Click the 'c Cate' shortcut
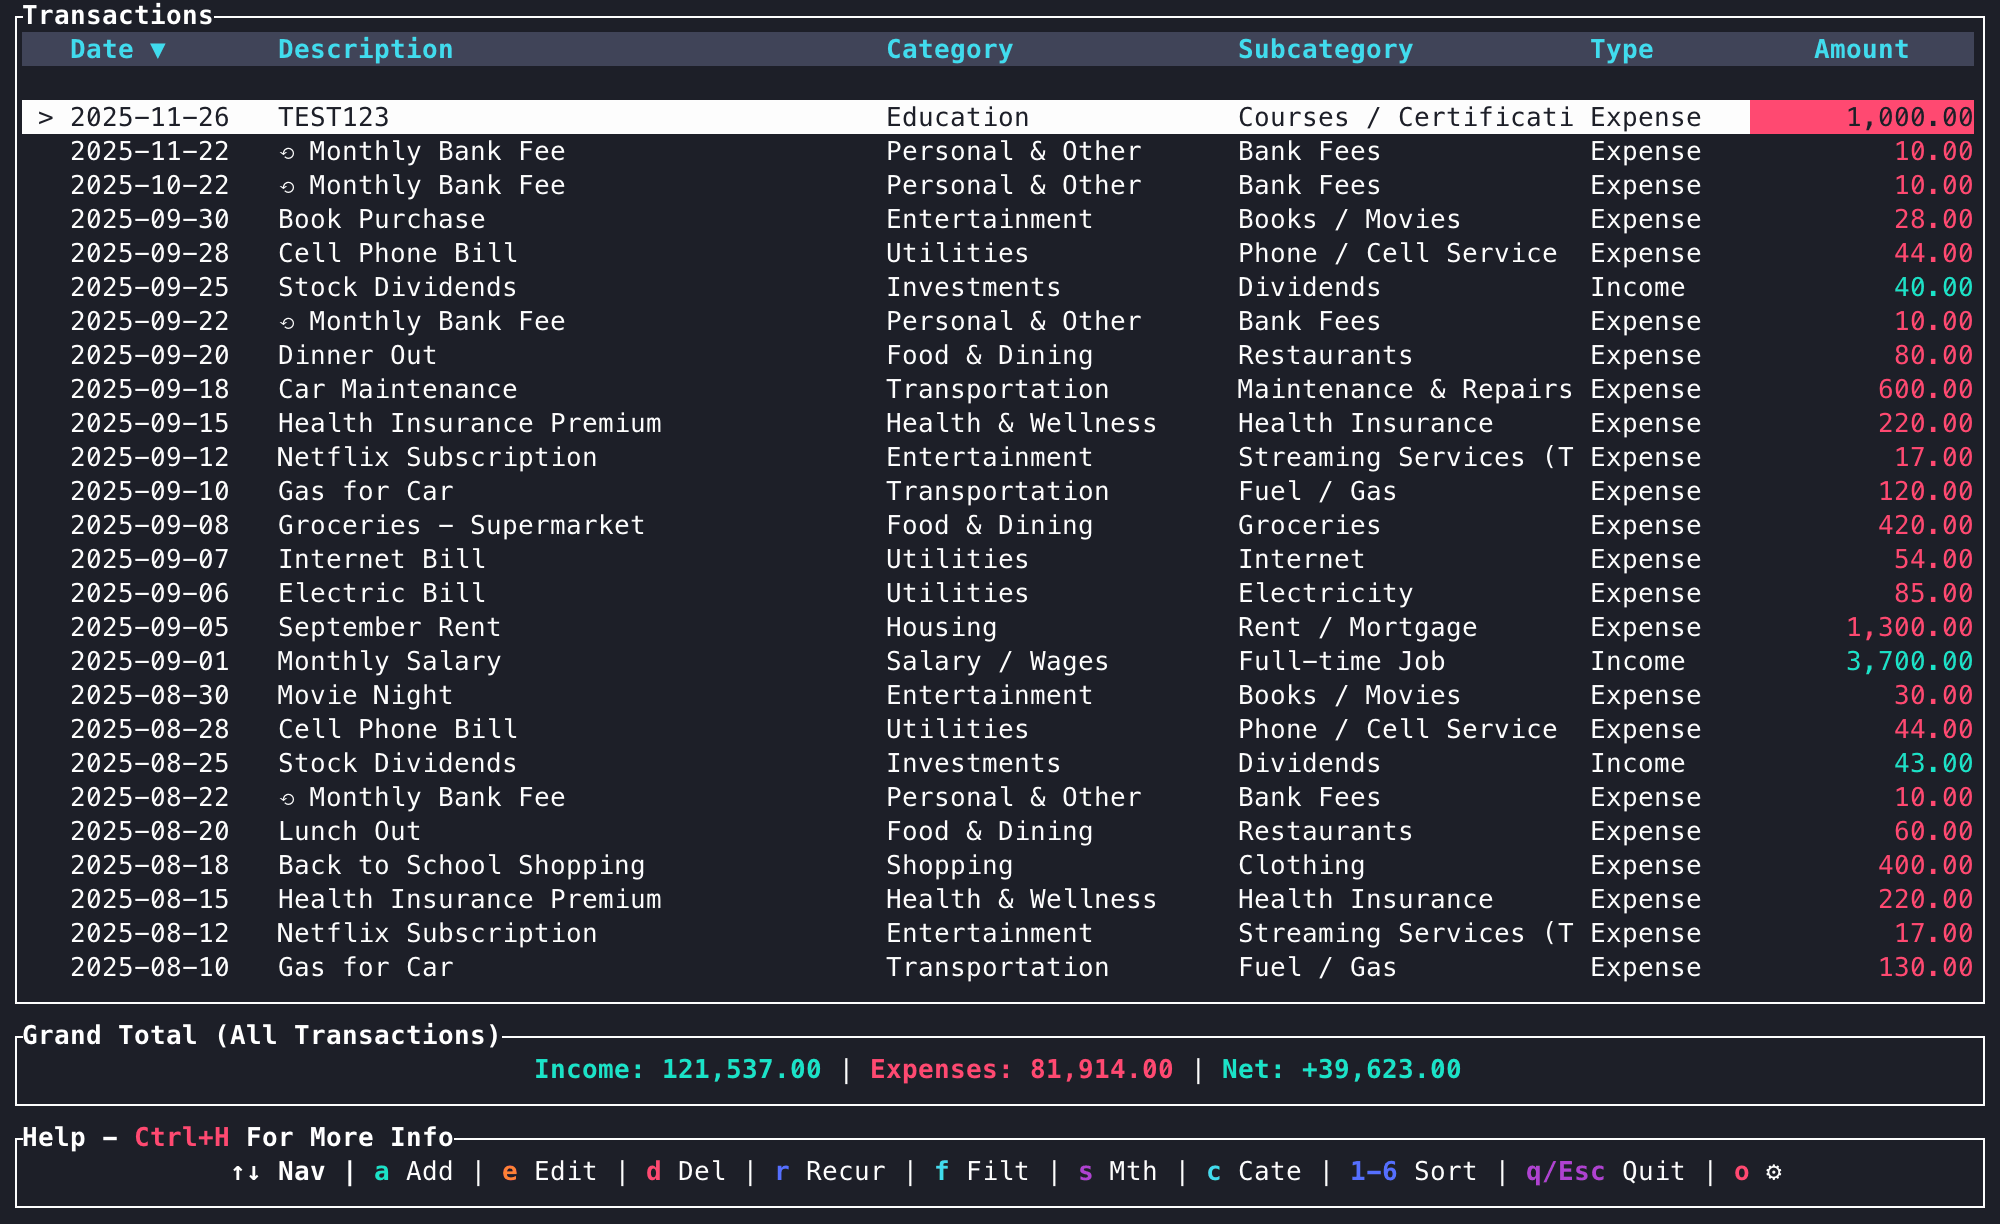2000x1224 pixels. point(1253,1171)
